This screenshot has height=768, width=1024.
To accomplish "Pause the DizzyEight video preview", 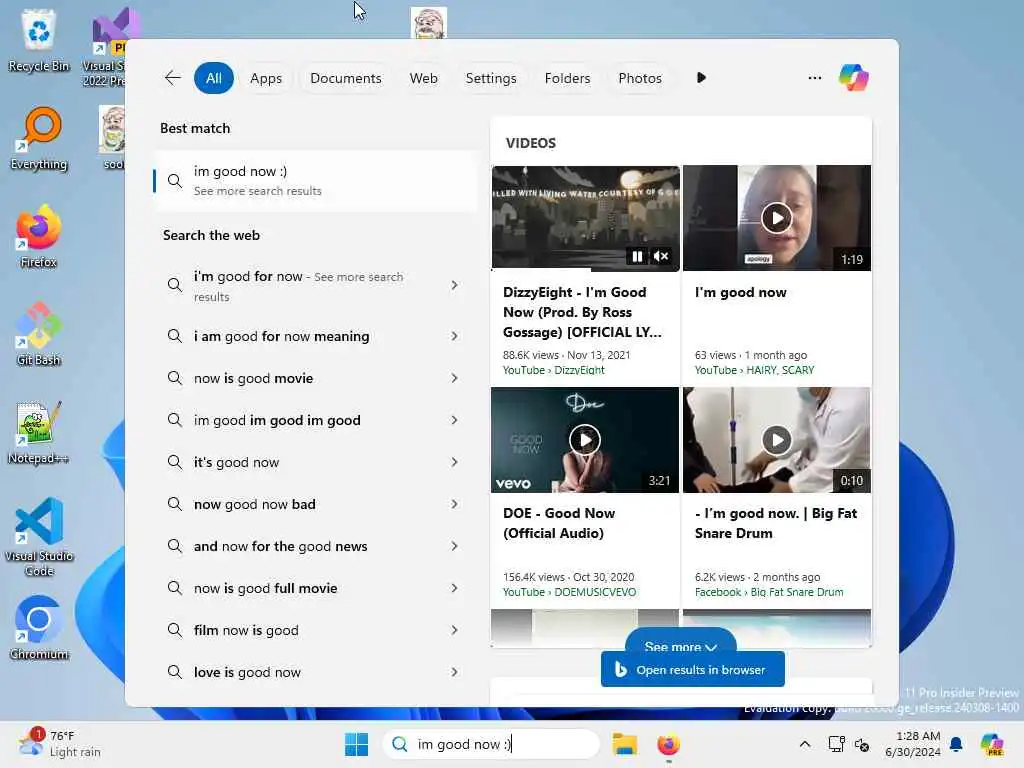I will [637, 257].
